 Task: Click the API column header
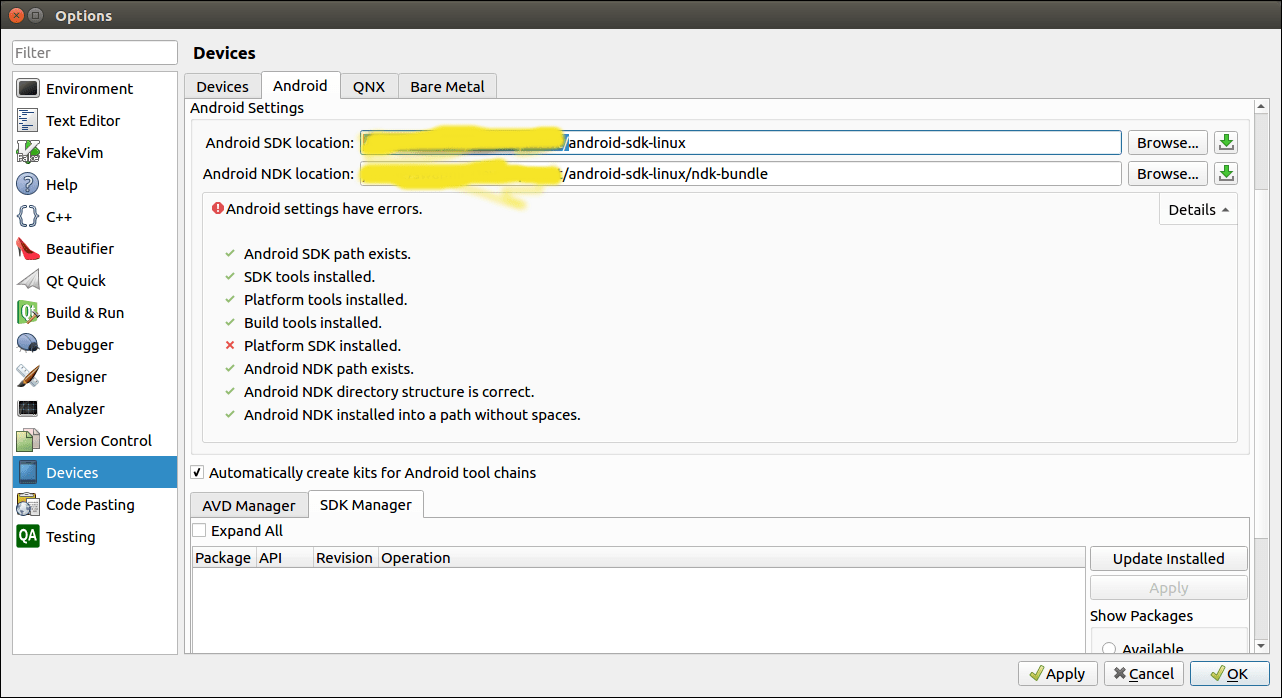[x=284, y=558]
